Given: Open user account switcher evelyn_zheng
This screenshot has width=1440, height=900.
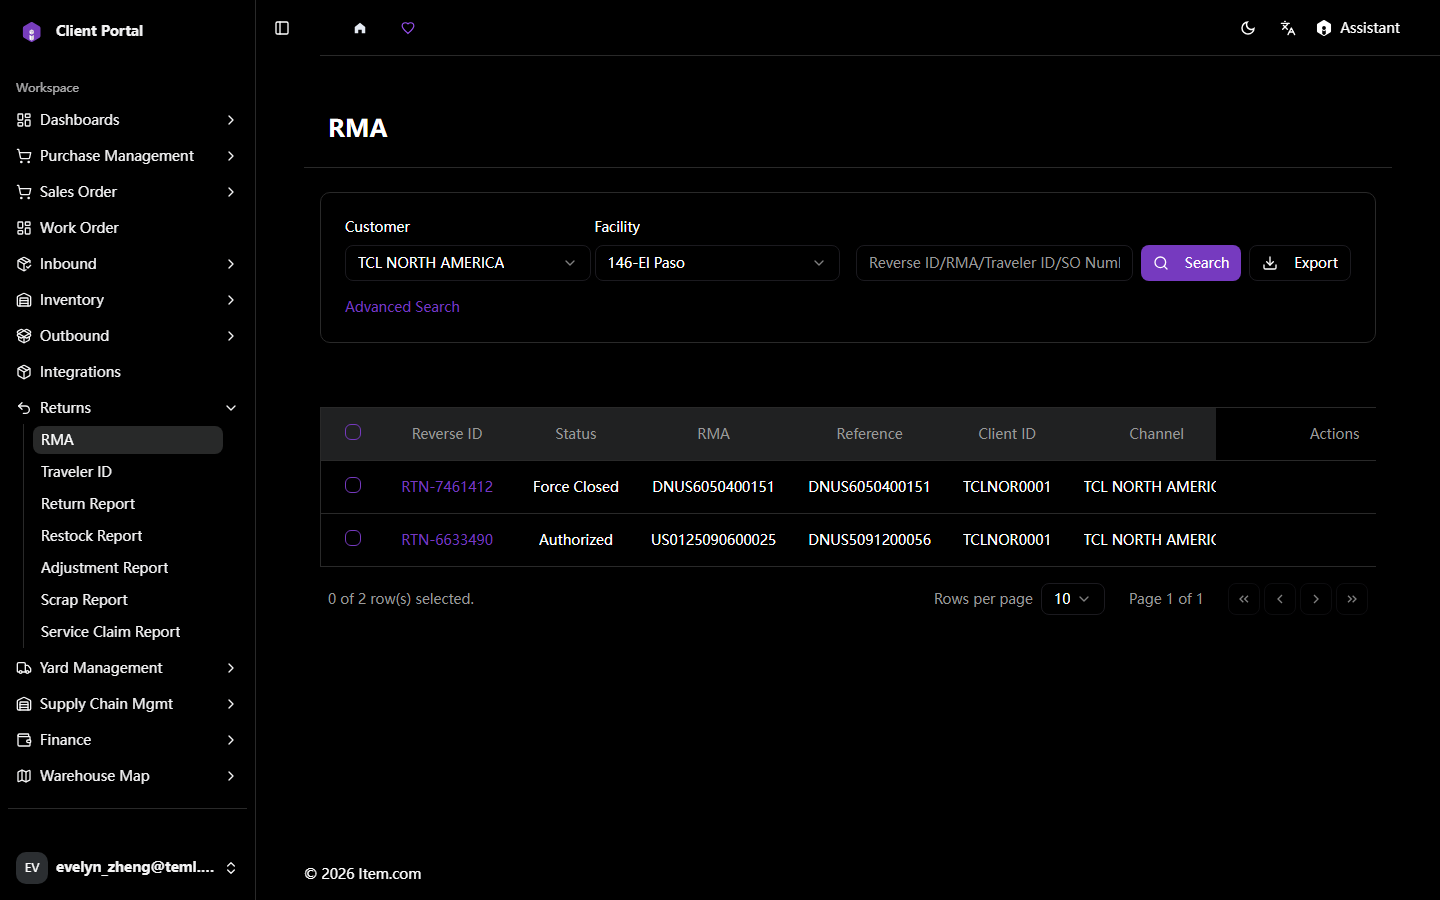Looking at the screenshot, I should (x=127, y=867).
